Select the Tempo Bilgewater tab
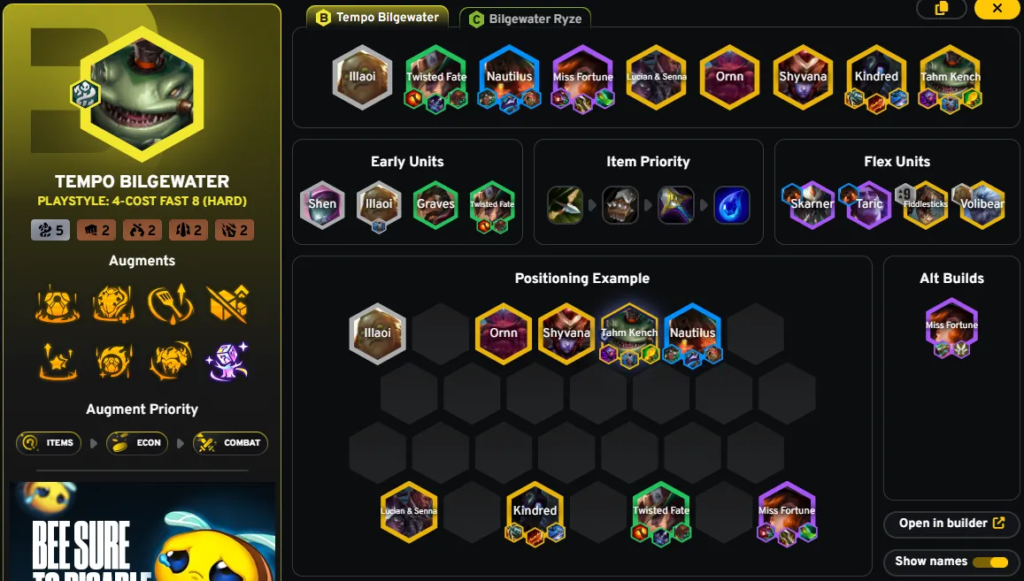Screen dimensions: 1024x581 click(377, 18)
